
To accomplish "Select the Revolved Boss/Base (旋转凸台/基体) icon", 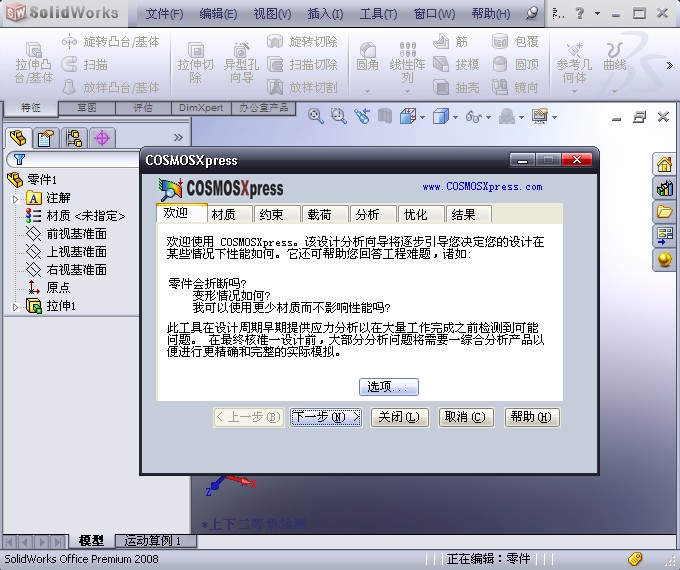I will click(x=69, y=42).
